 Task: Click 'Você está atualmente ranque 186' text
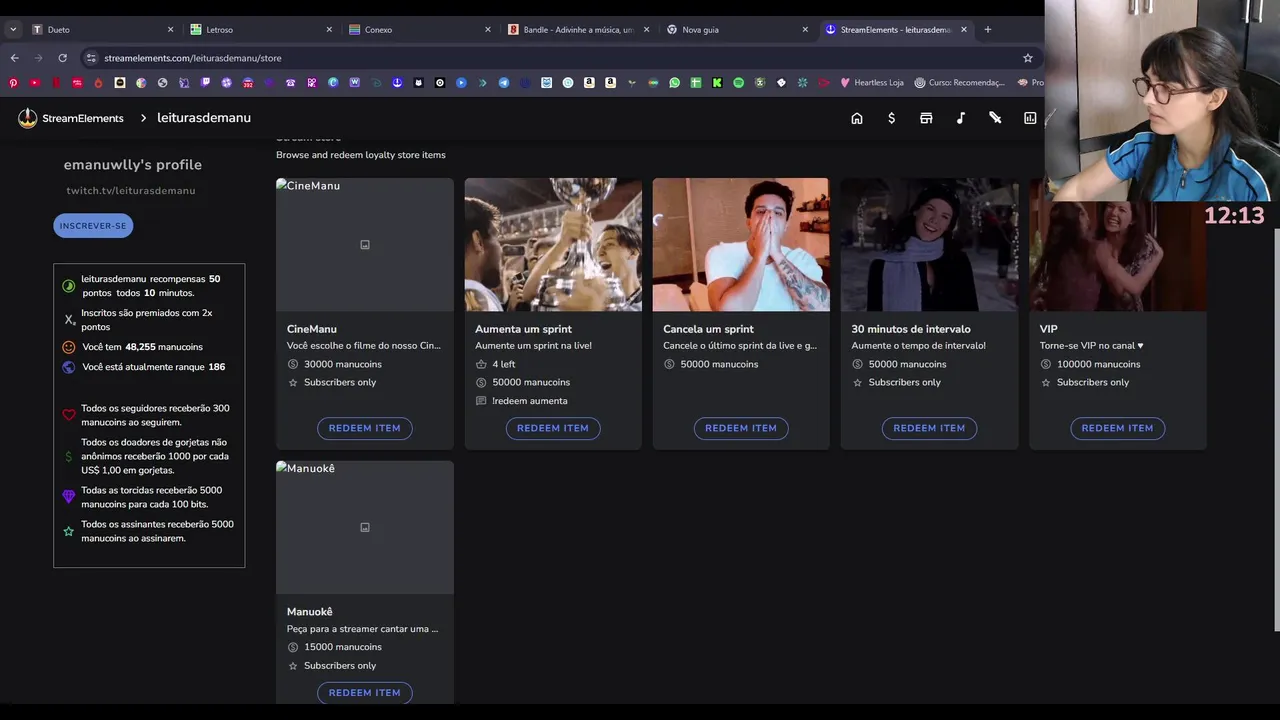(x=154, y=367)
